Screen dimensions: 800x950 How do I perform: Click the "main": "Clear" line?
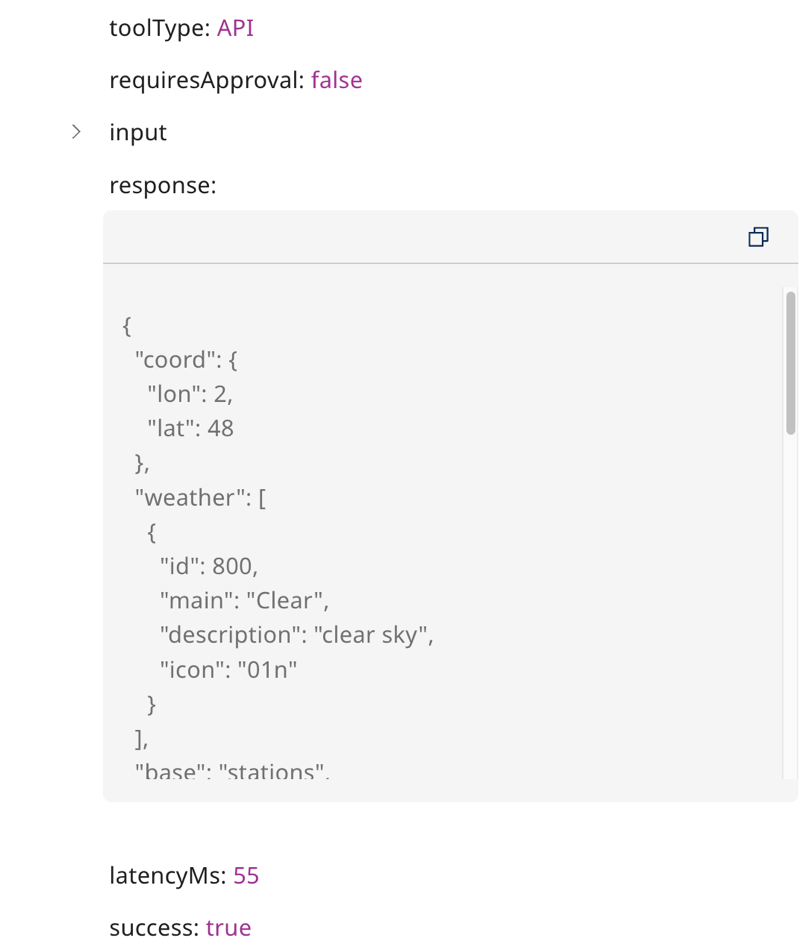pos(244,601)
